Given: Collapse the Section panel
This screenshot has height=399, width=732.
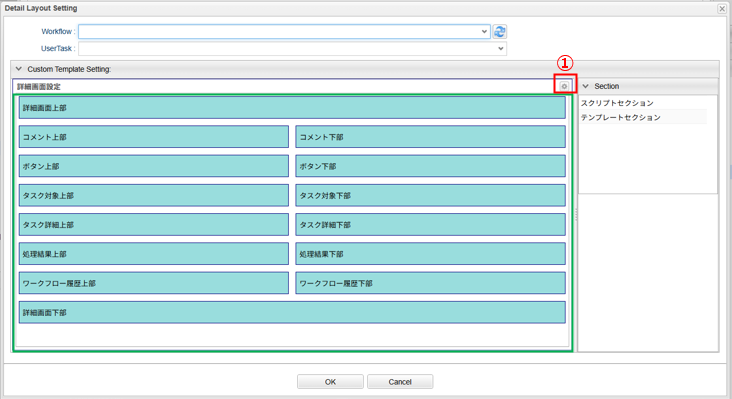Looking at the screenshot, I should pyautogui.click(x=585, y=86).
